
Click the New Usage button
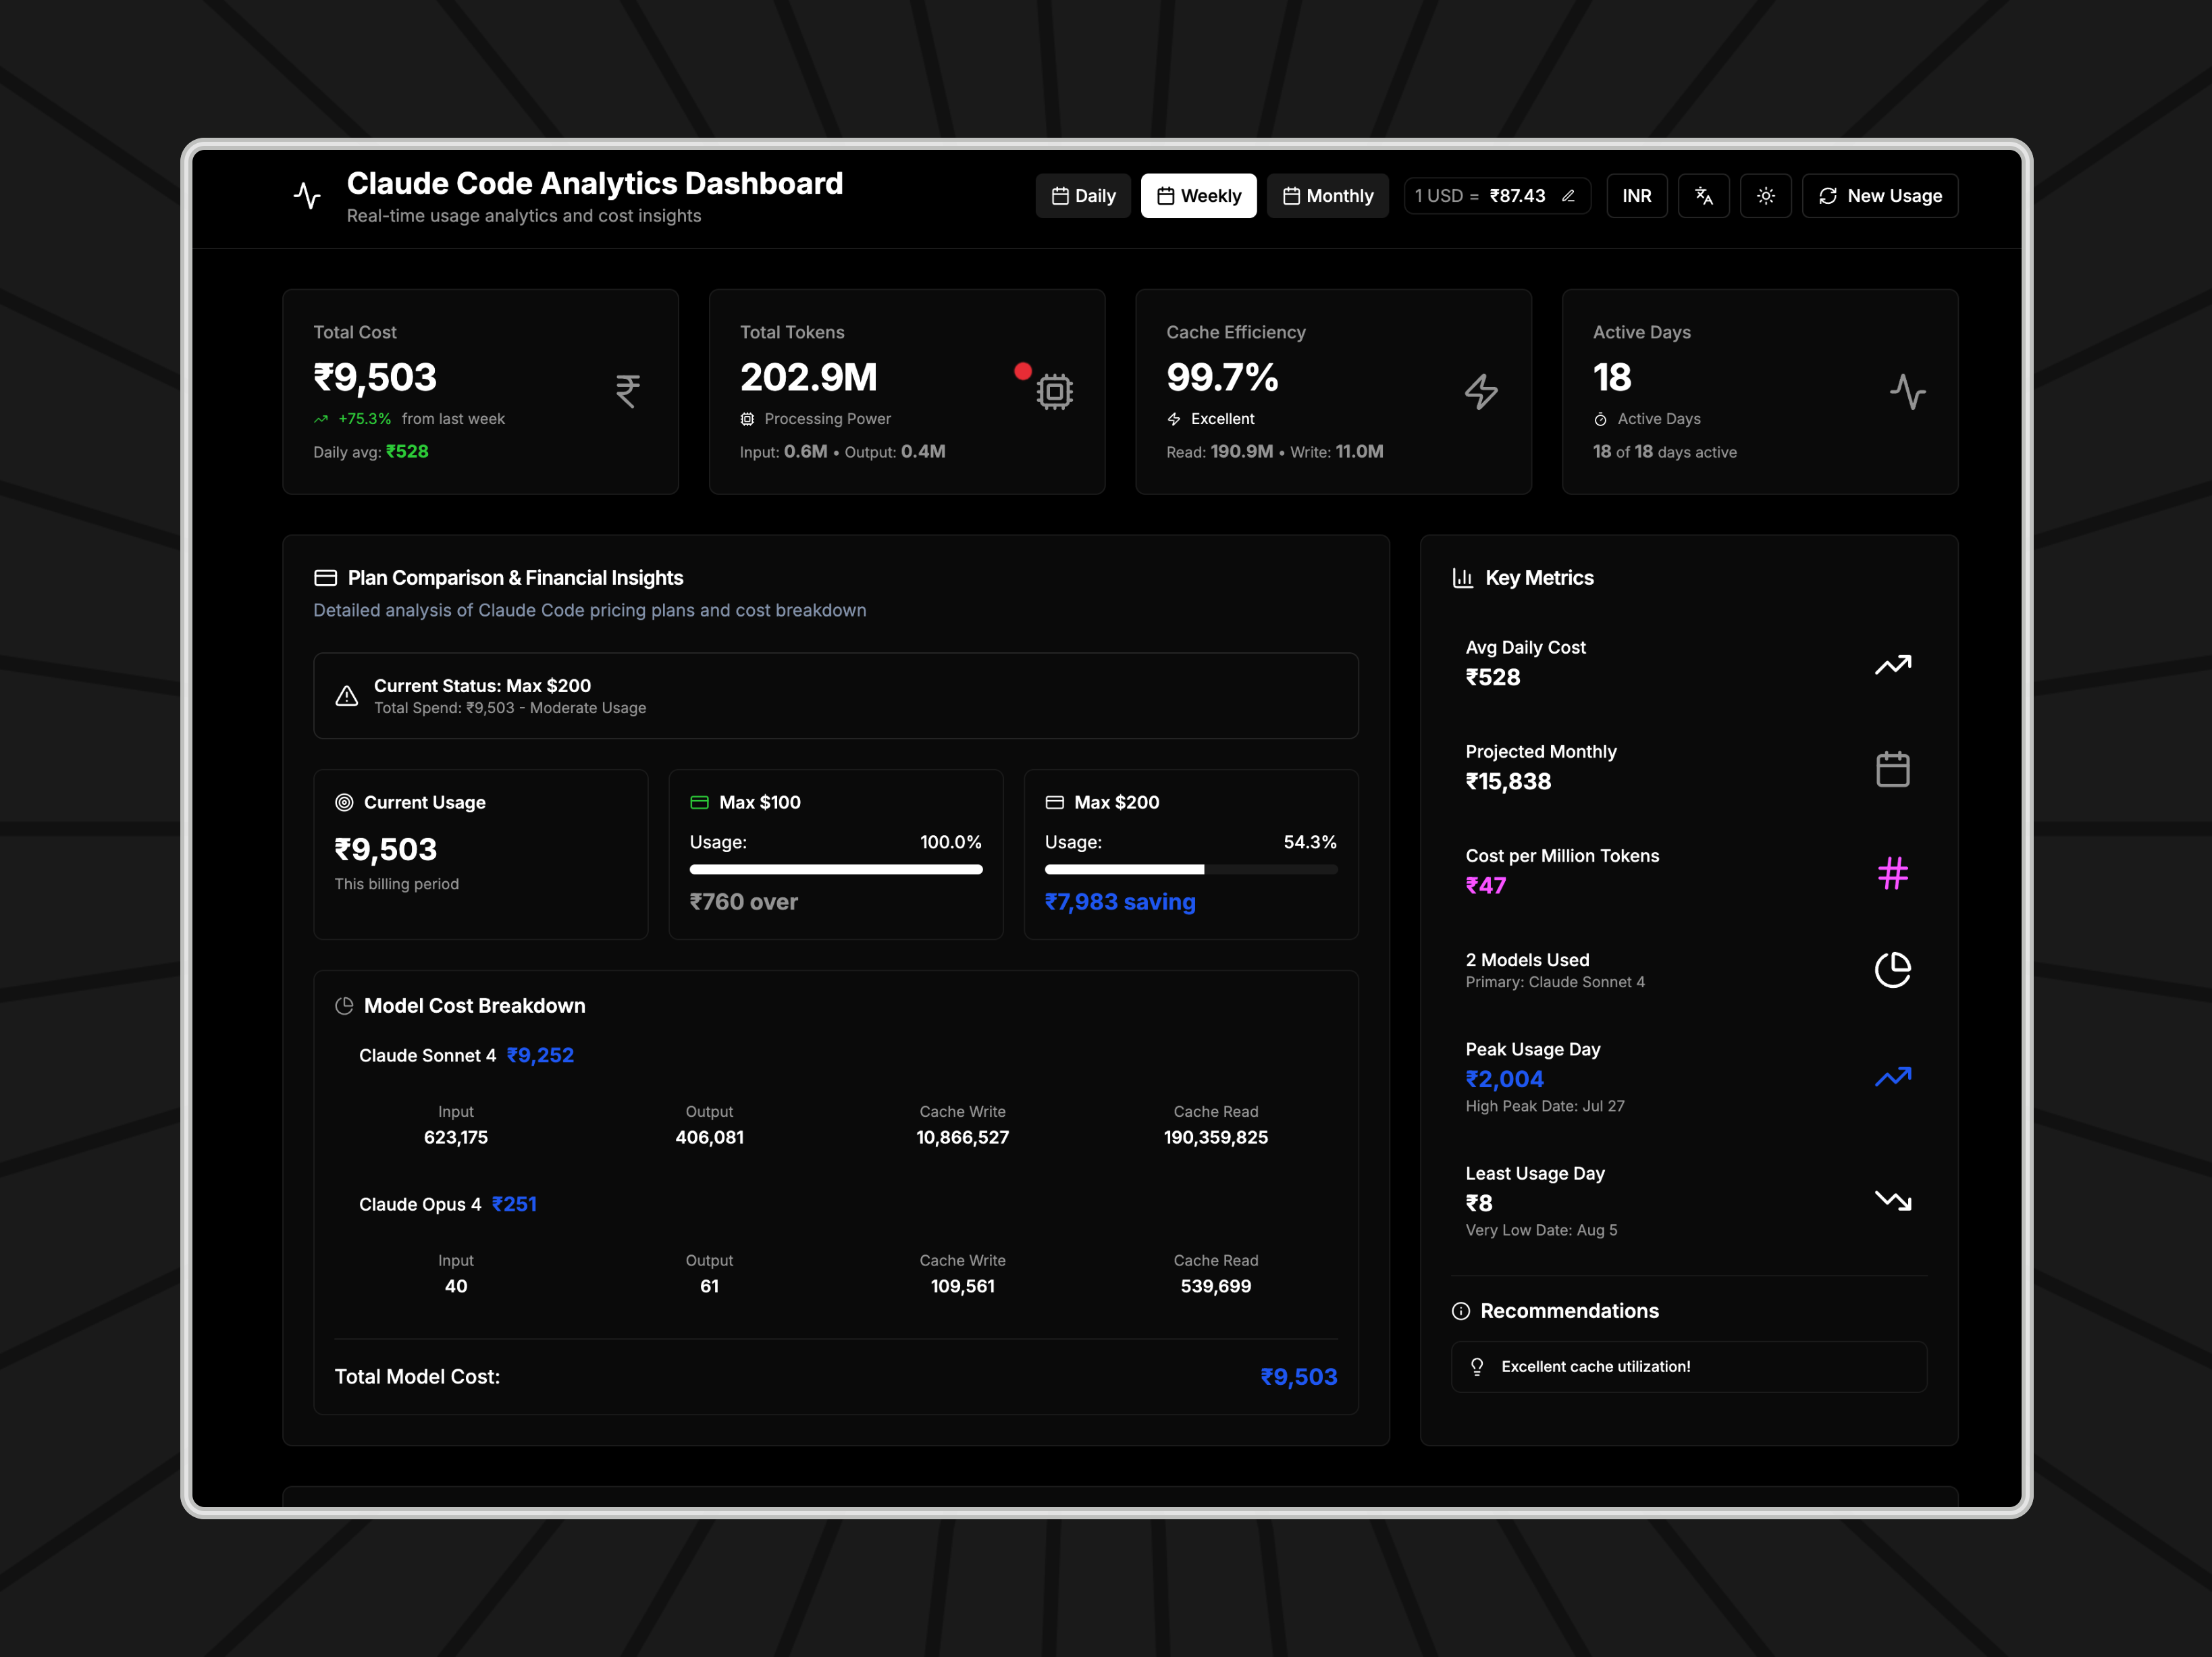pyautogui.click(x=1879, y=196)
